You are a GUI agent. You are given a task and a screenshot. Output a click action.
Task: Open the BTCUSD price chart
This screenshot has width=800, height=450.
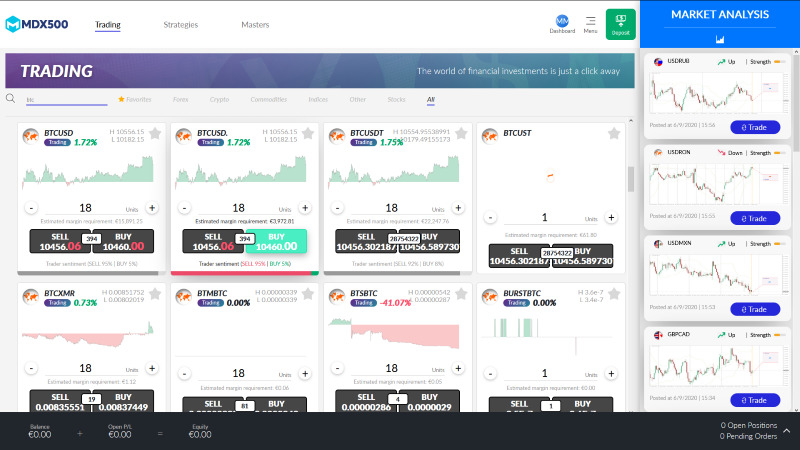88,171
